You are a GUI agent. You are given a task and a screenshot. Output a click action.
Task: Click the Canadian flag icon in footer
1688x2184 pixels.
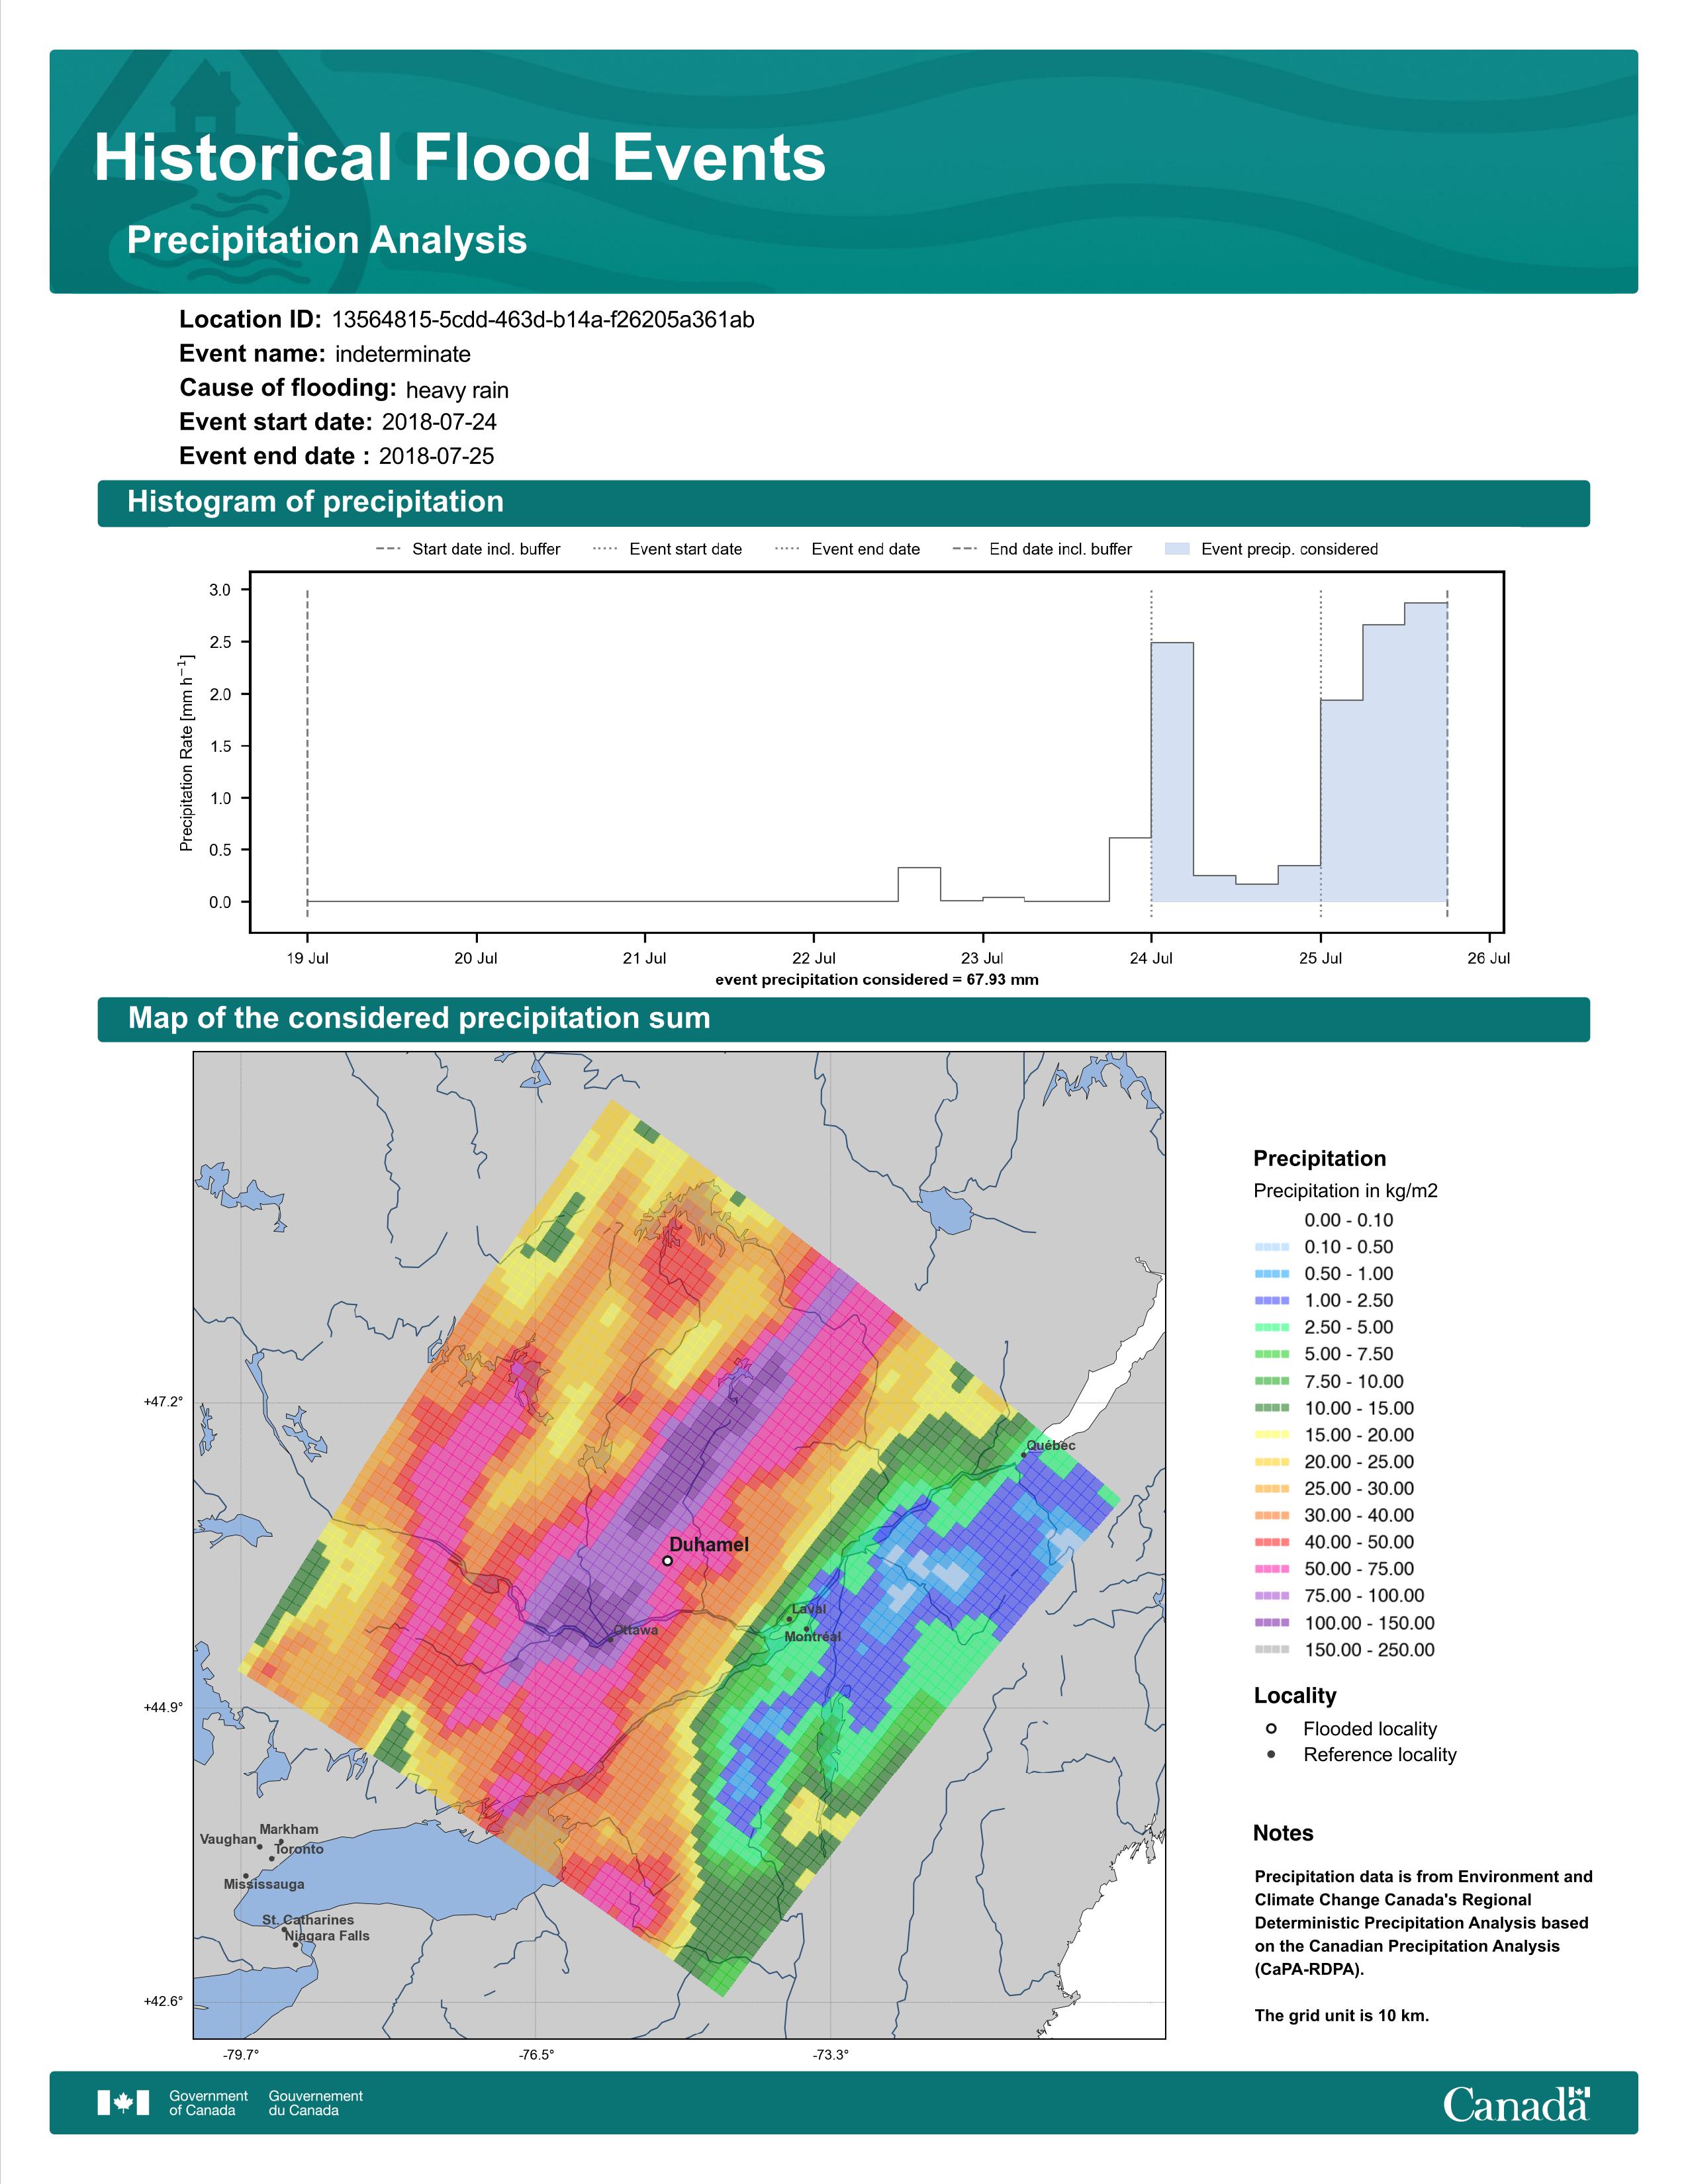(123, 2103)
